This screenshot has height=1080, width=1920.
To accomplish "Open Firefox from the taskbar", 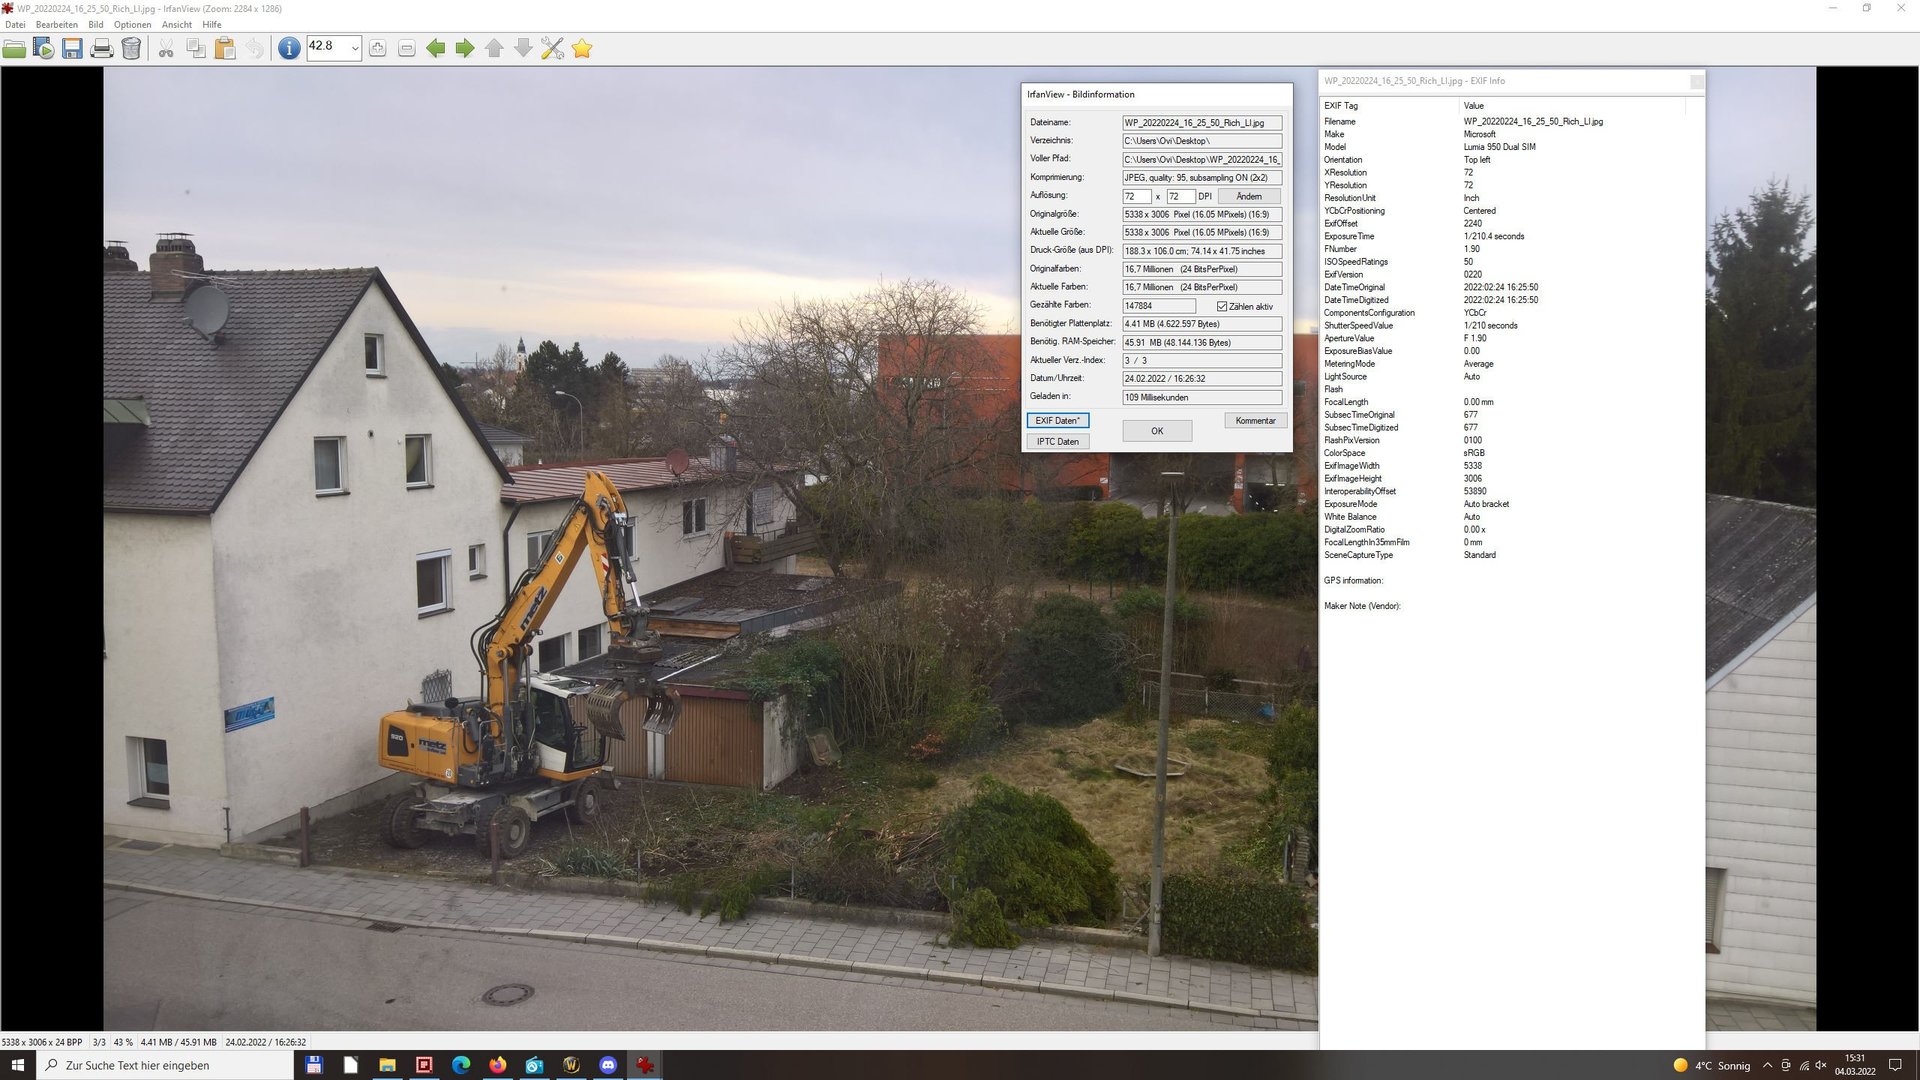I will (498, 1065).
